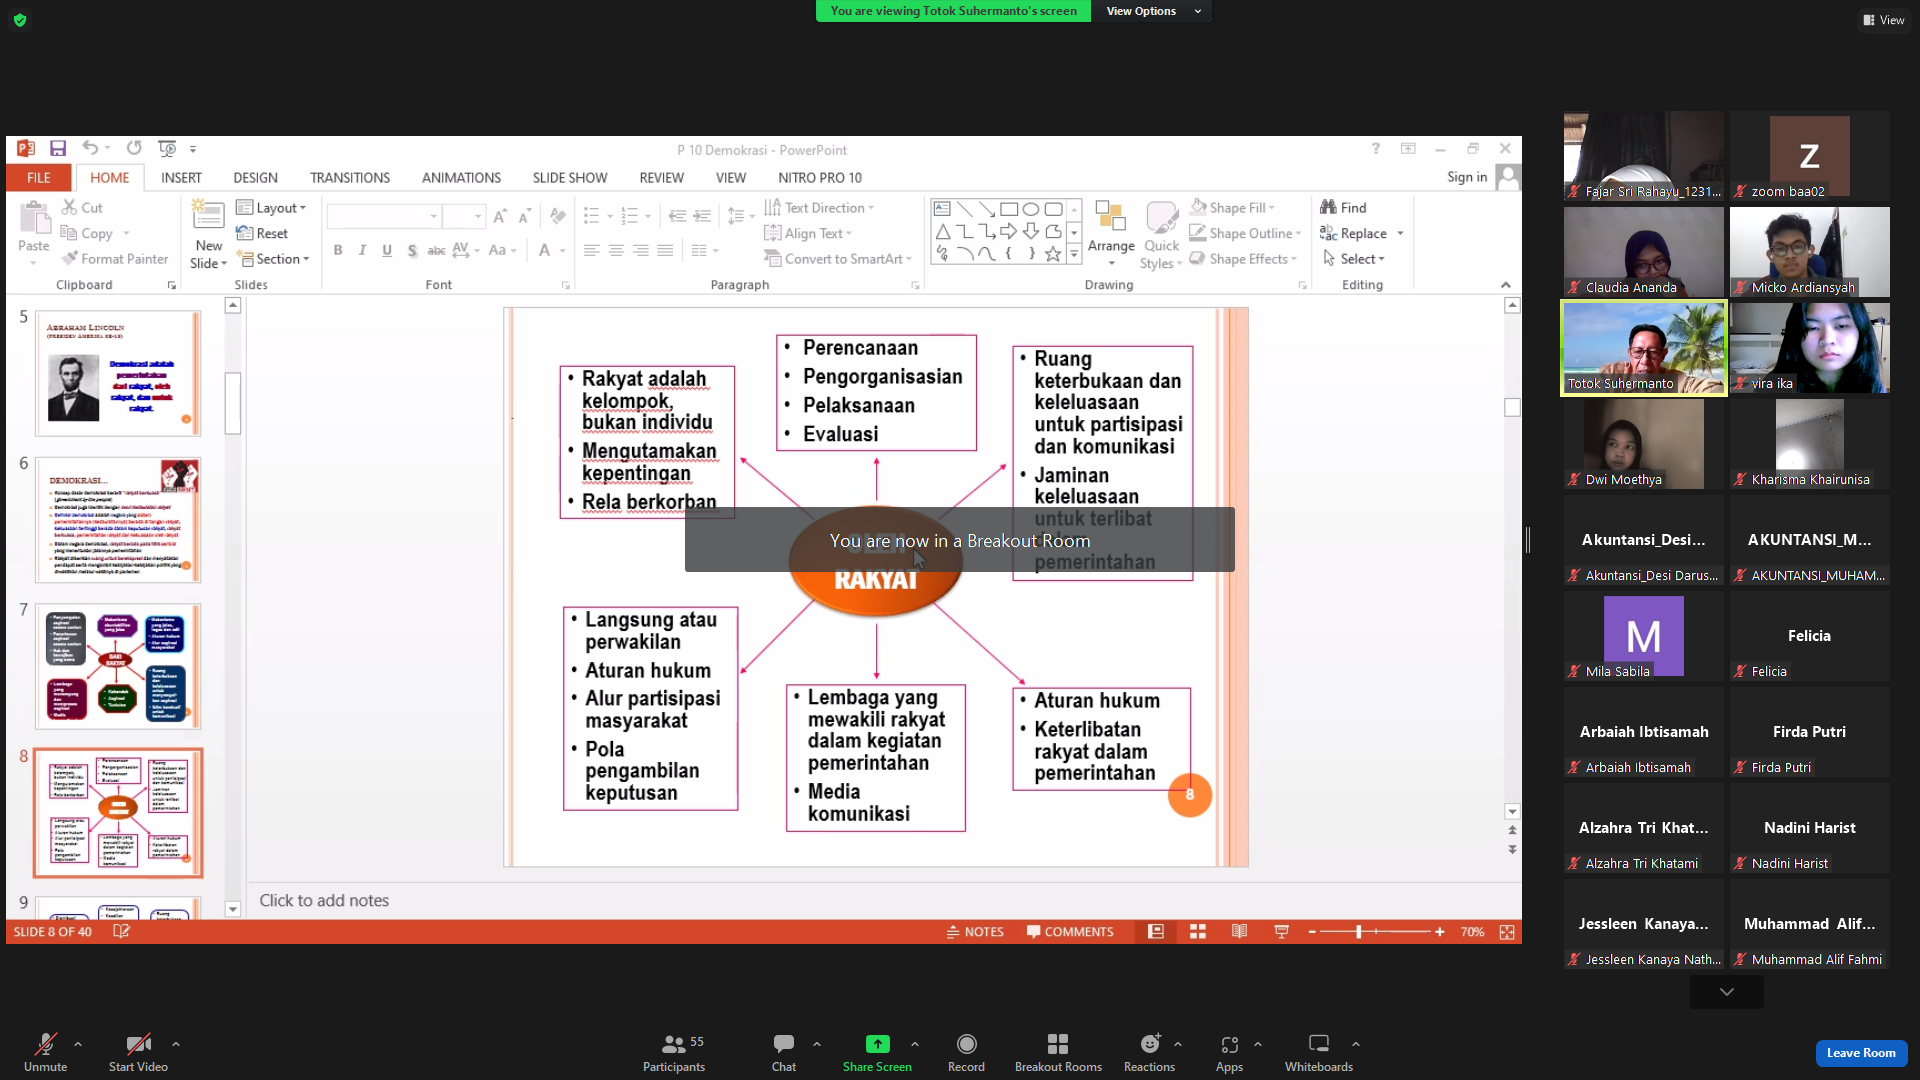Toggle text Shadow formatting
Image resolution: width=1920 pixels, height=1080 pixels.
pyautogui.click(x=412, y=250)
